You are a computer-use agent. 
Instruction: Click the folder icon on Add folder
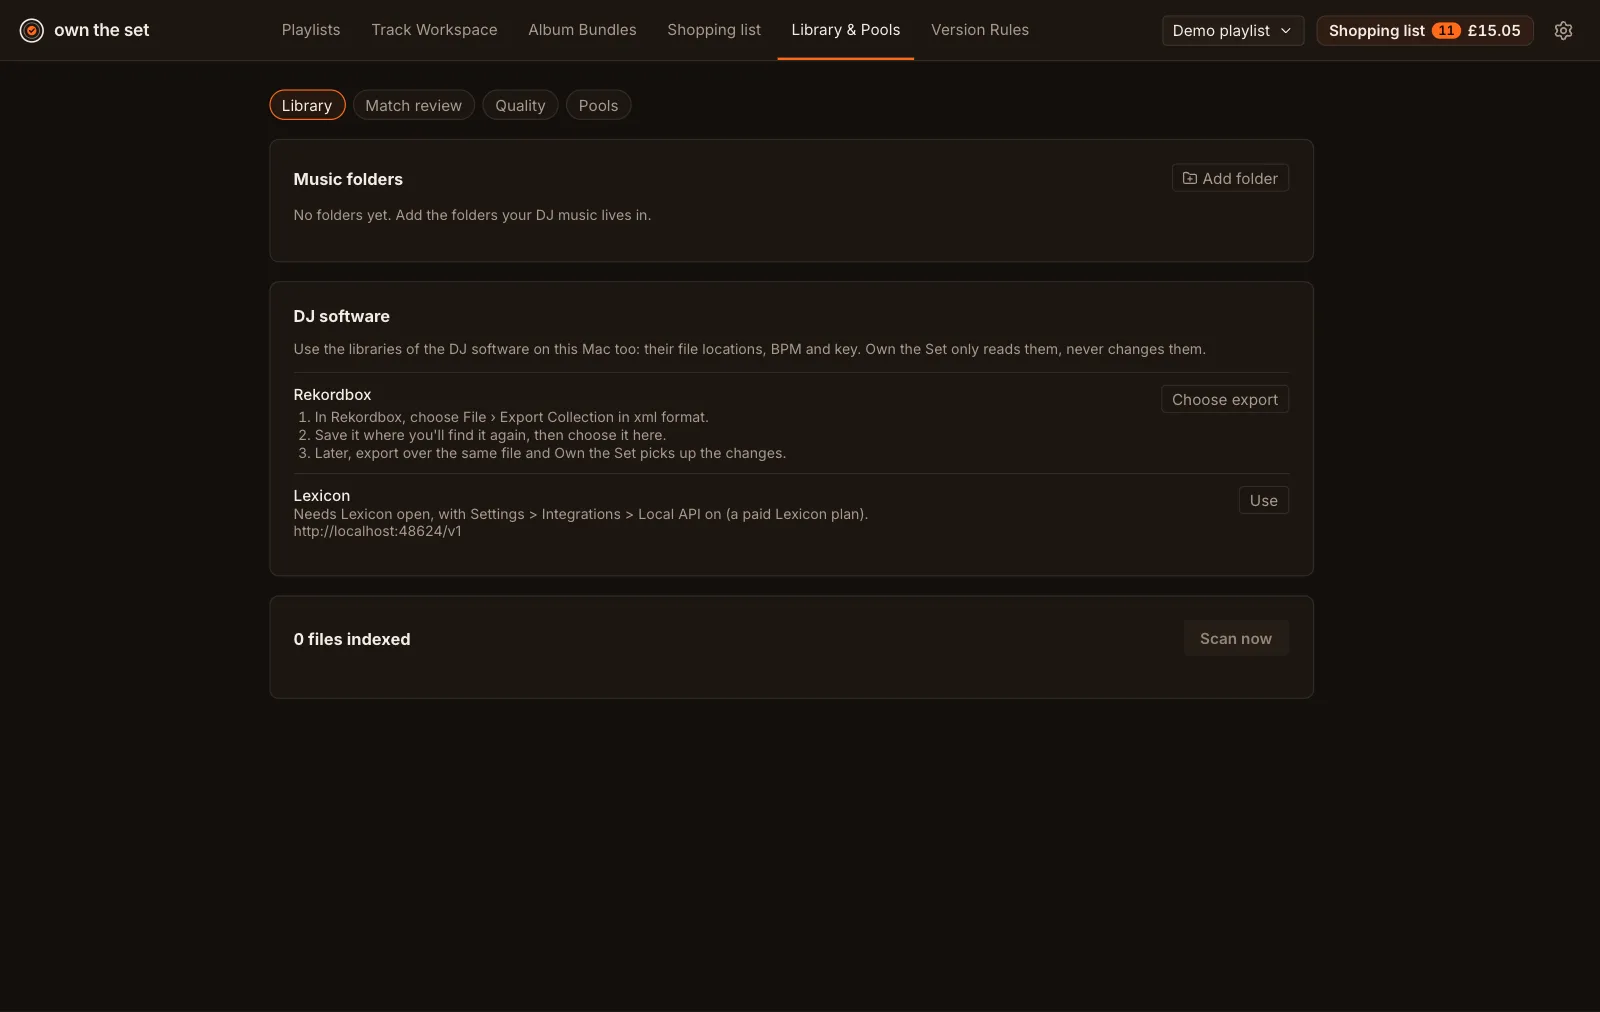click(x=1190, y=178)
